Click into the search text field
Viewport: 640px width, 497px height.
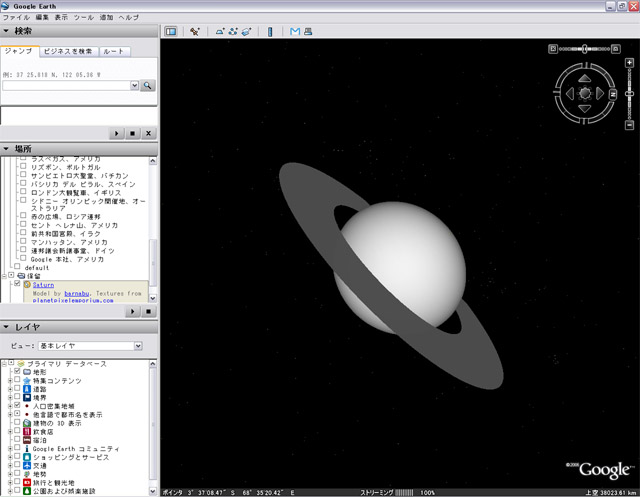[66, 85]
